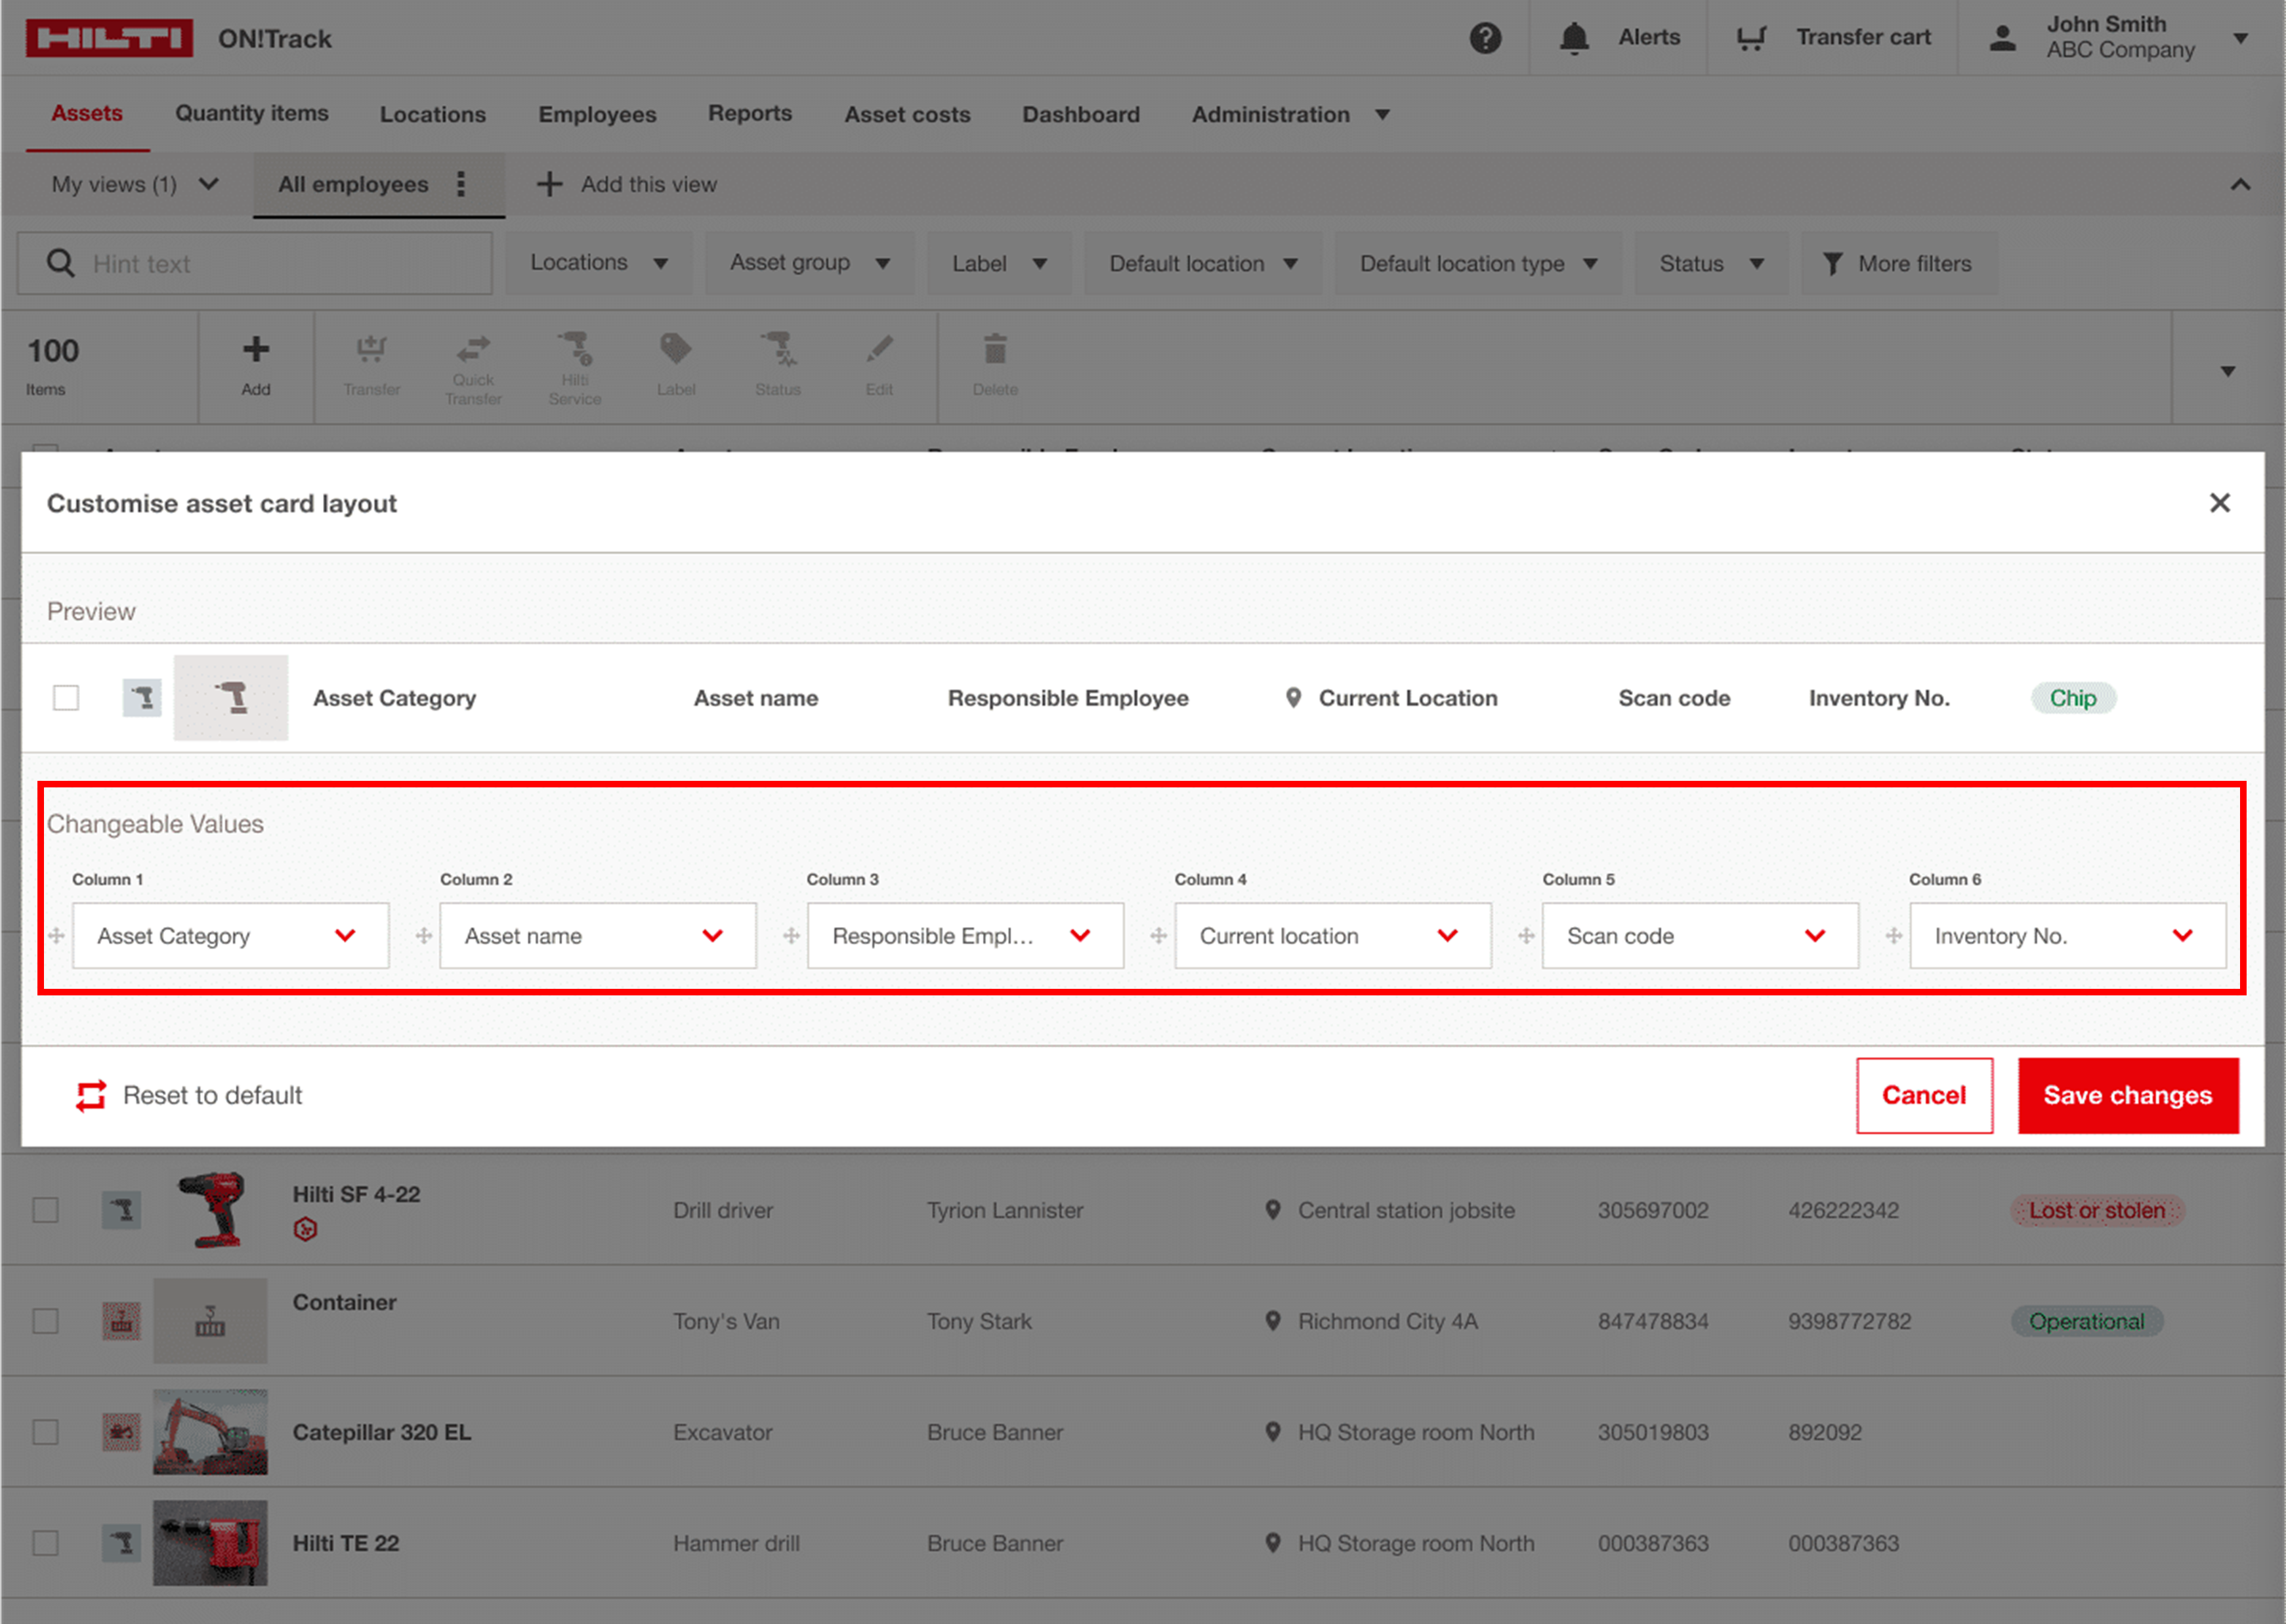This screenshot has height=1624, width=2286.
Task: Open the help question mark icon
Action: tap(1485, 38)
